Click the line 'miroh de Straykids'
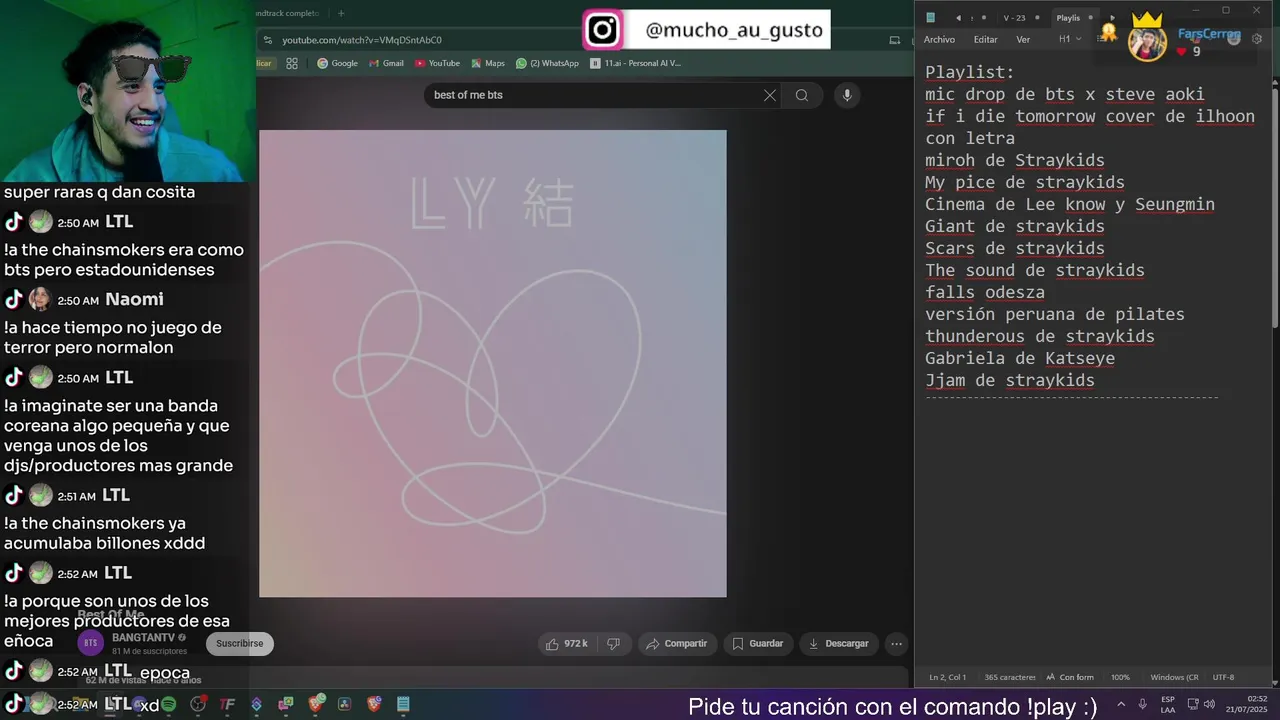Image resolution: width=1280 pixels, height=720 pixels. click(1014, 160)
